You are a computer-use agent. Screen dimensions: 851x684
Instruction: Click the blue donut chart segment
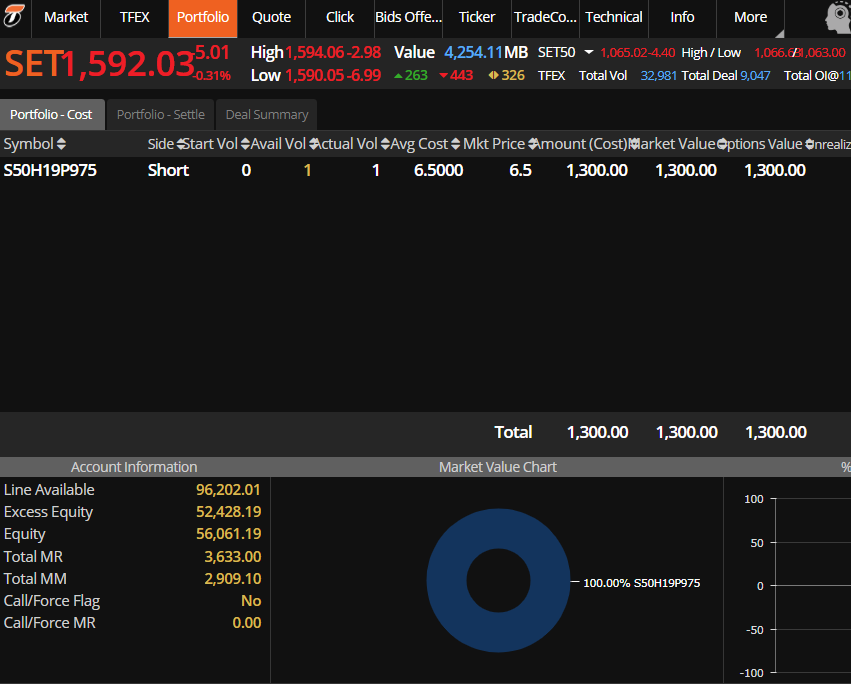click(448, 581)
